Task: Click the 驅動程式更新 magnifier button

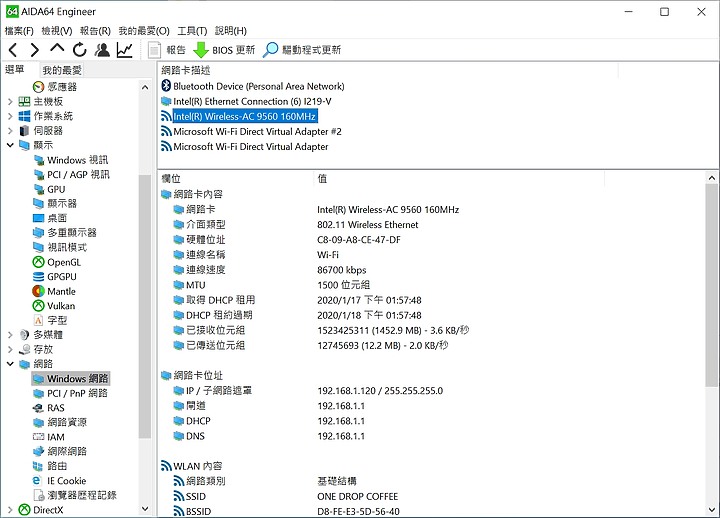Action: (302, 50)
